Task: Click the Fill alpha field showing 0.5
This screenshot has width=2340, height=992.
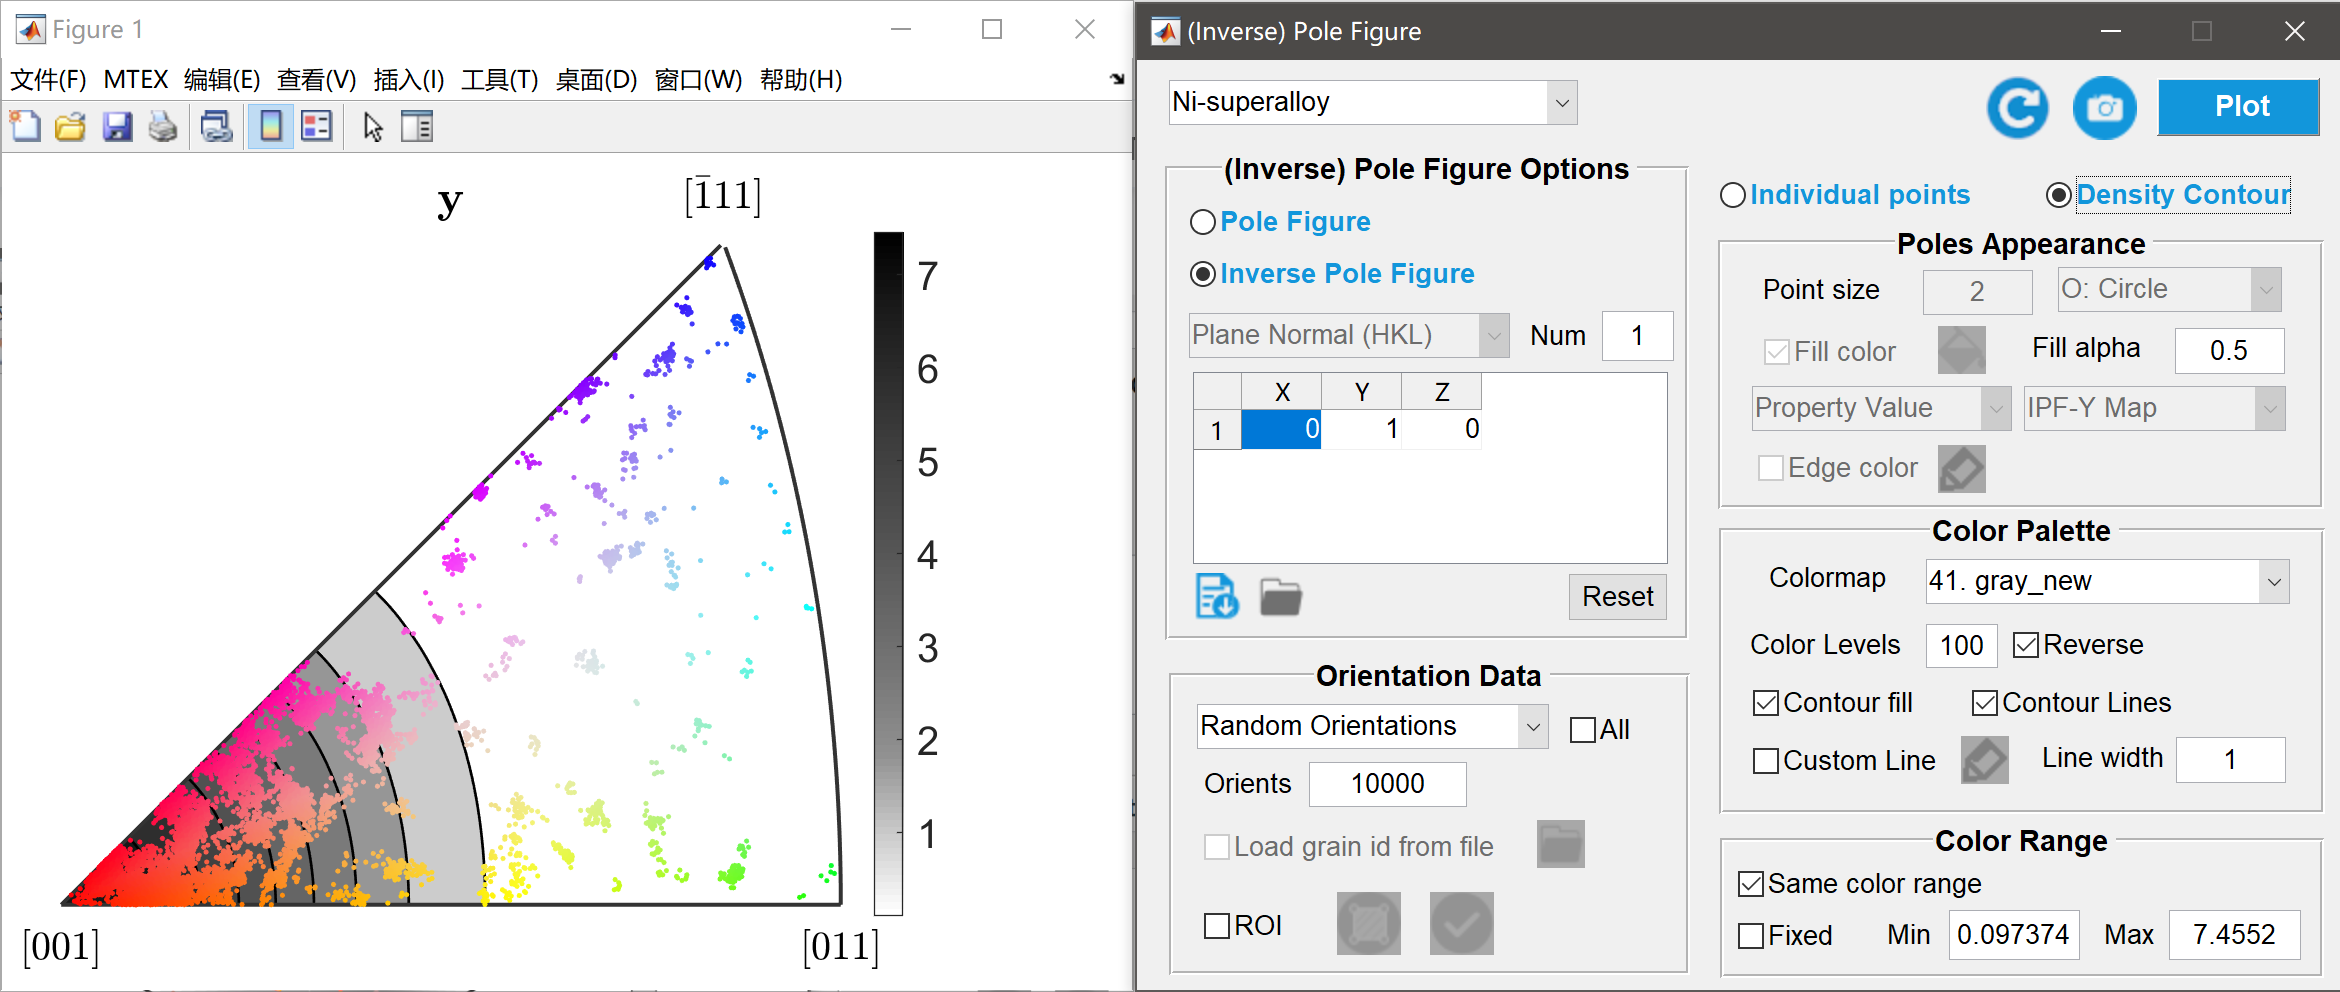Action: point(2229,351)
